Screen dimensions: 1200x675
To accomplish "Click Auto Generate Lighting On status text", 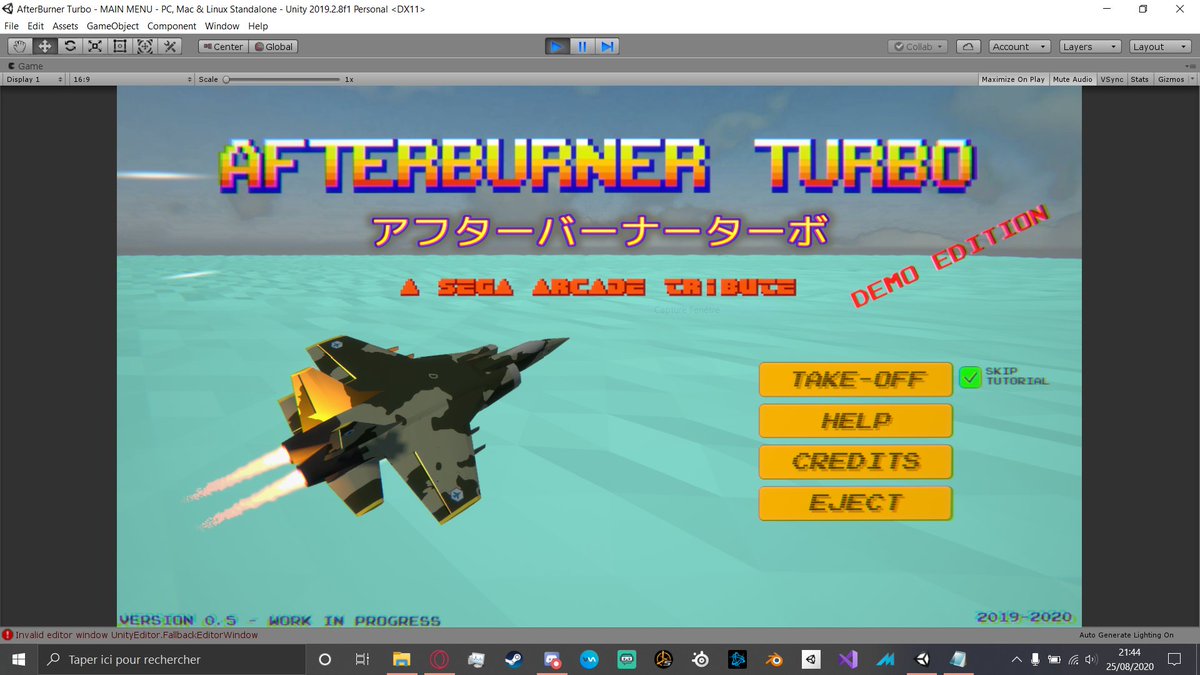I will [1127, 635].
